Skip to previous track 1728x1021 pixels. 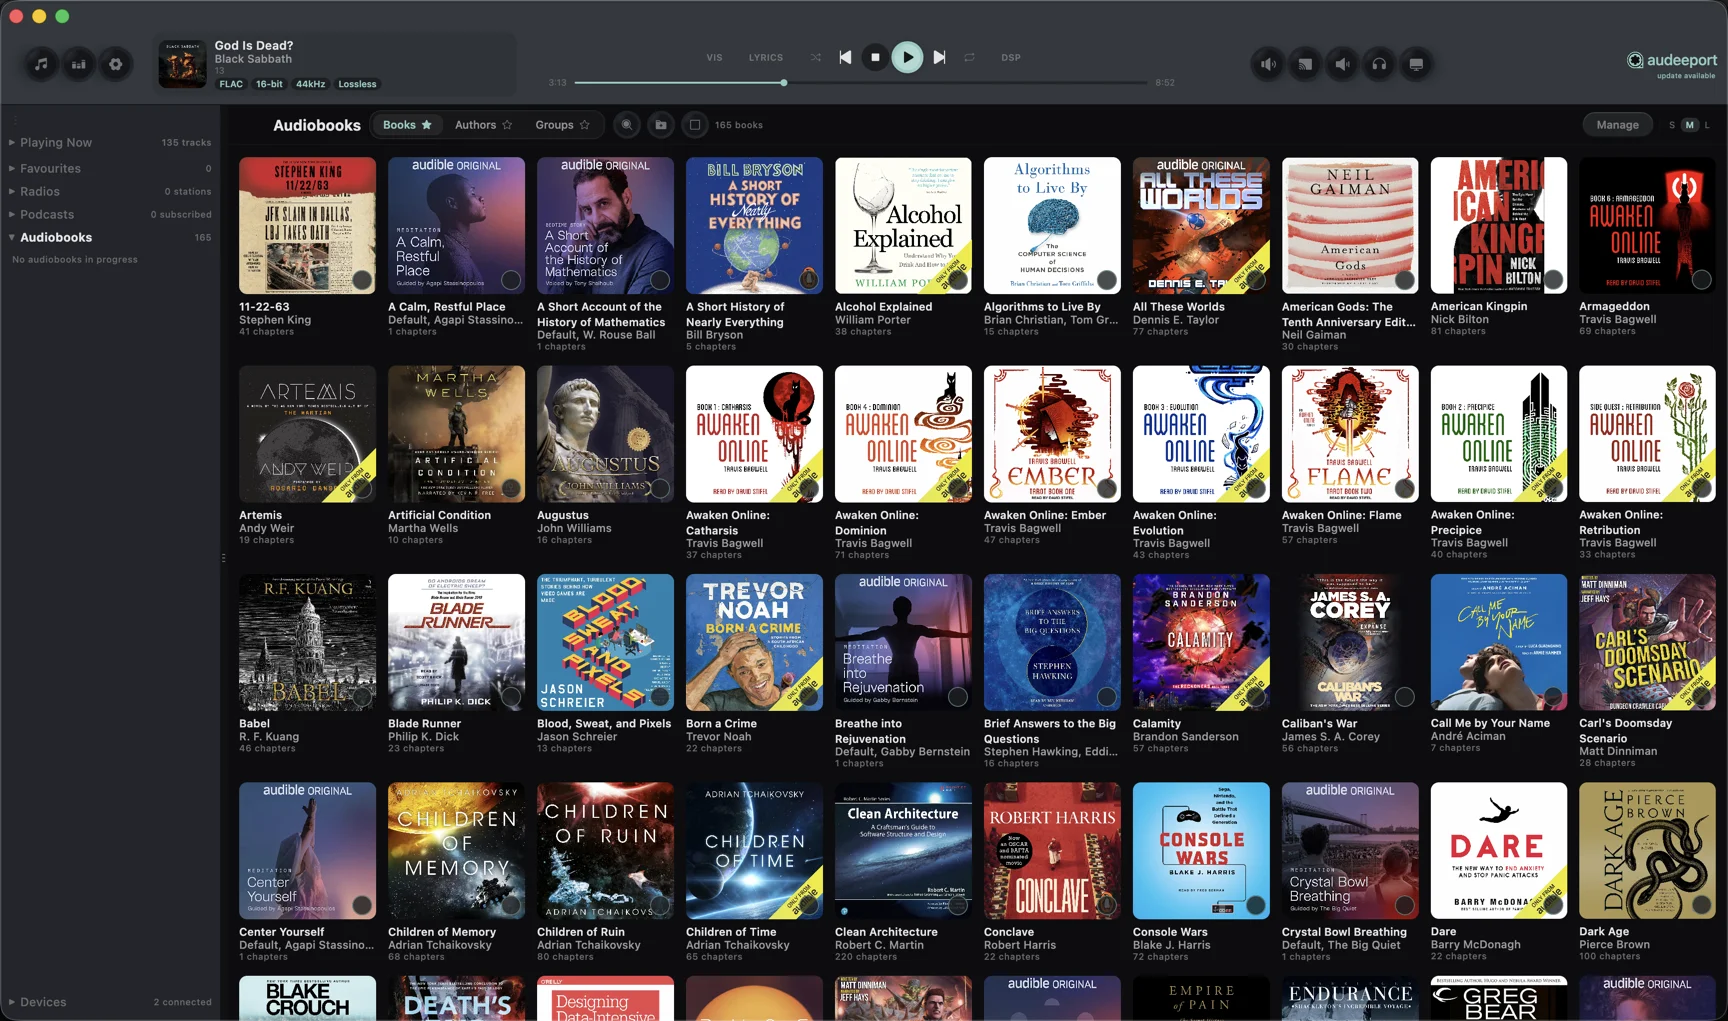click(845, 58)
